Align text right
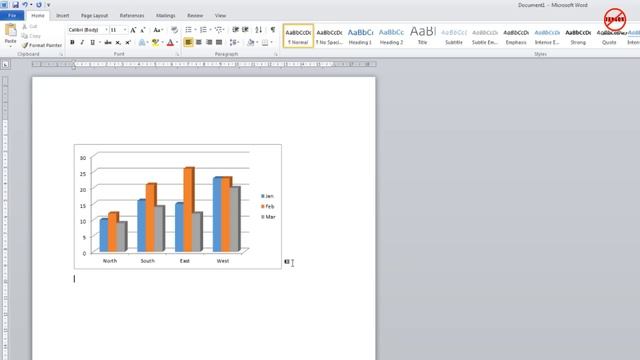640x360 pixels. (209, 42)
